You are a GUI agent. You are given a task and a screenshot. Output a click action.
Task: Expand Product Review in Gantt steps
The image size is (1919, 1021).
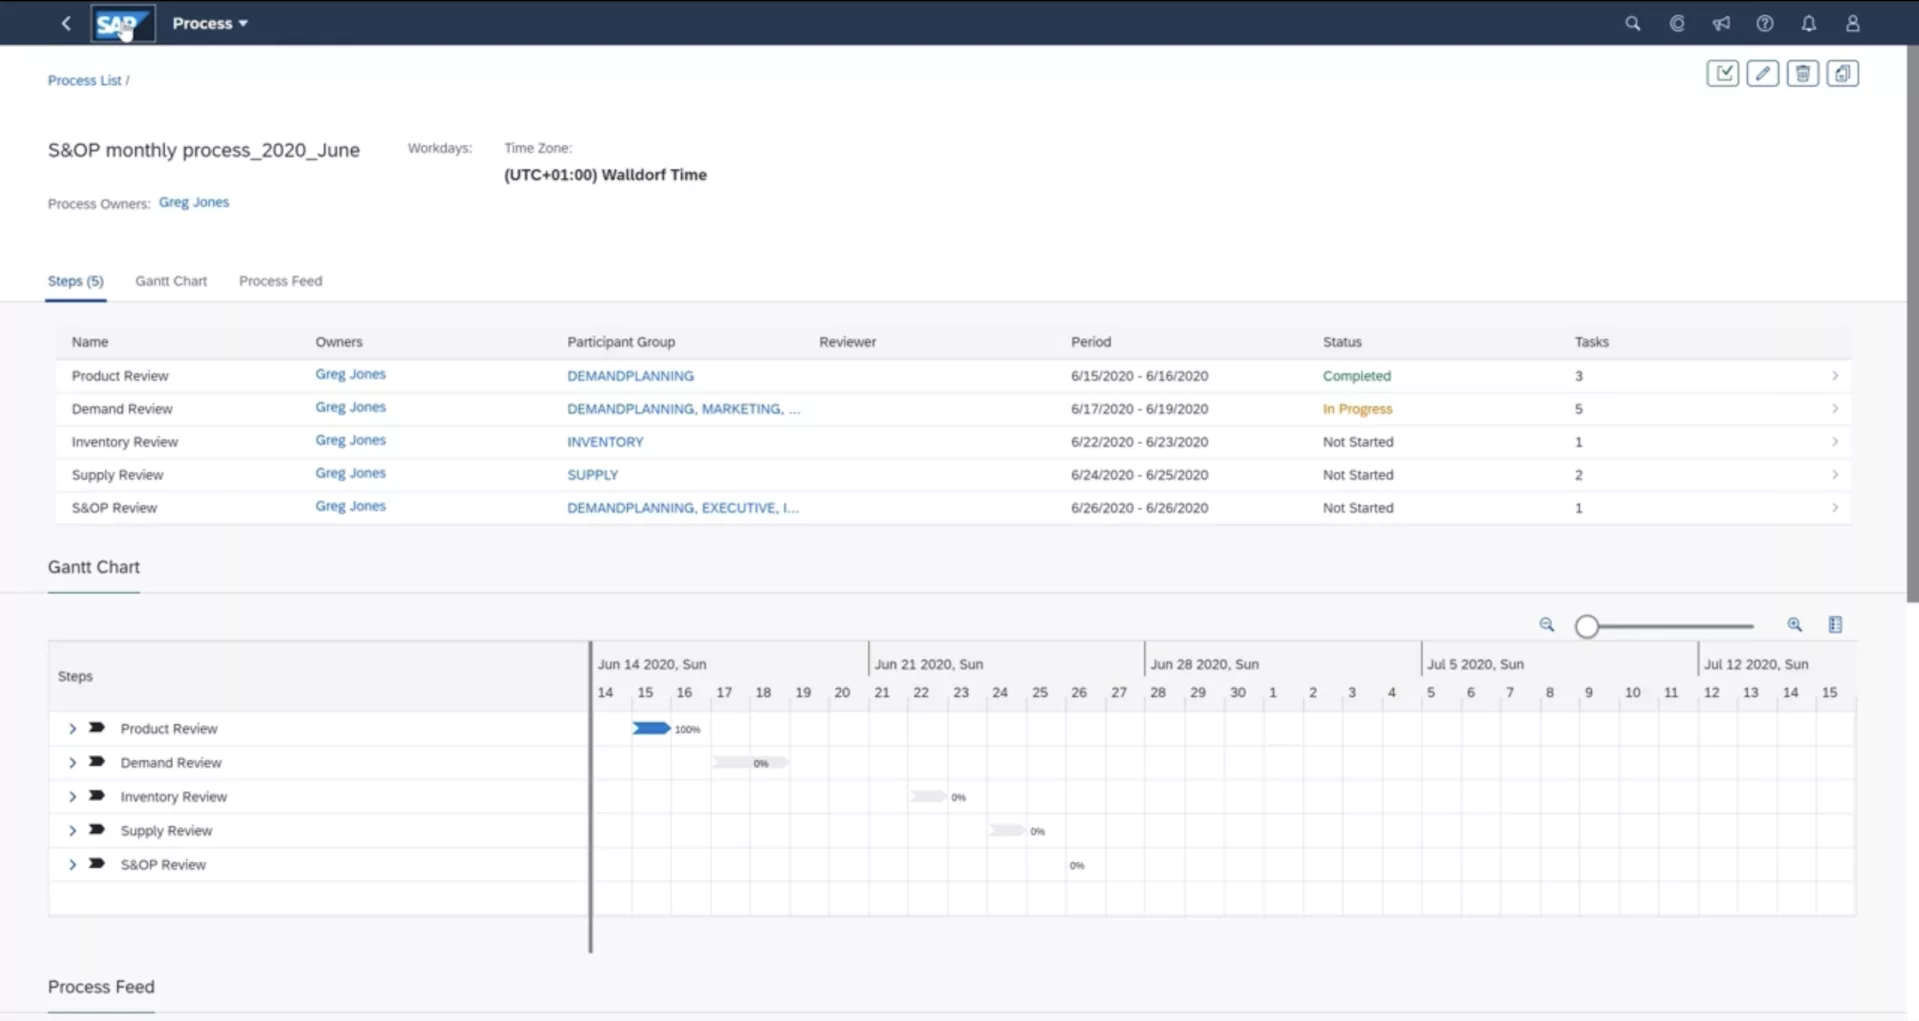(72, 729)
